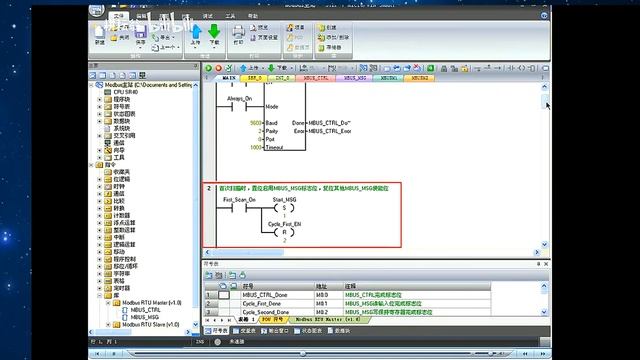Open the Tools ribbon tab

pyautogui.click(x=230, y=16)
